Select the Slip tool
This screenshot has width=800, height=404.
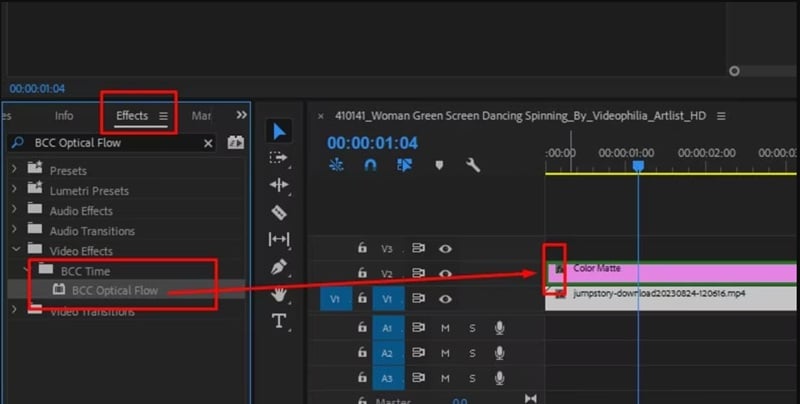coord(279,239)
